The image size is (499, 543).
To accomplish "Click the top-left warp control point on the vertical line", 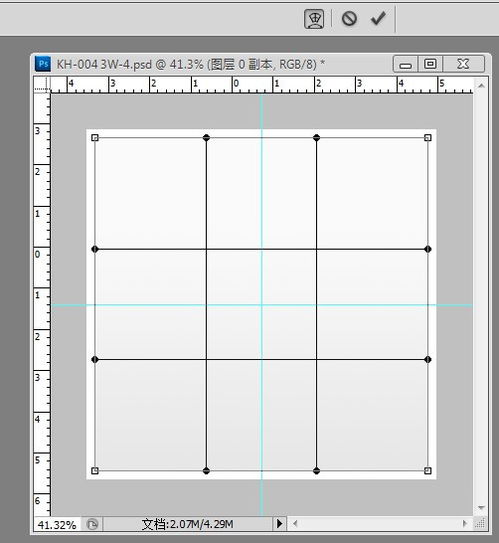I will point(206,138).
